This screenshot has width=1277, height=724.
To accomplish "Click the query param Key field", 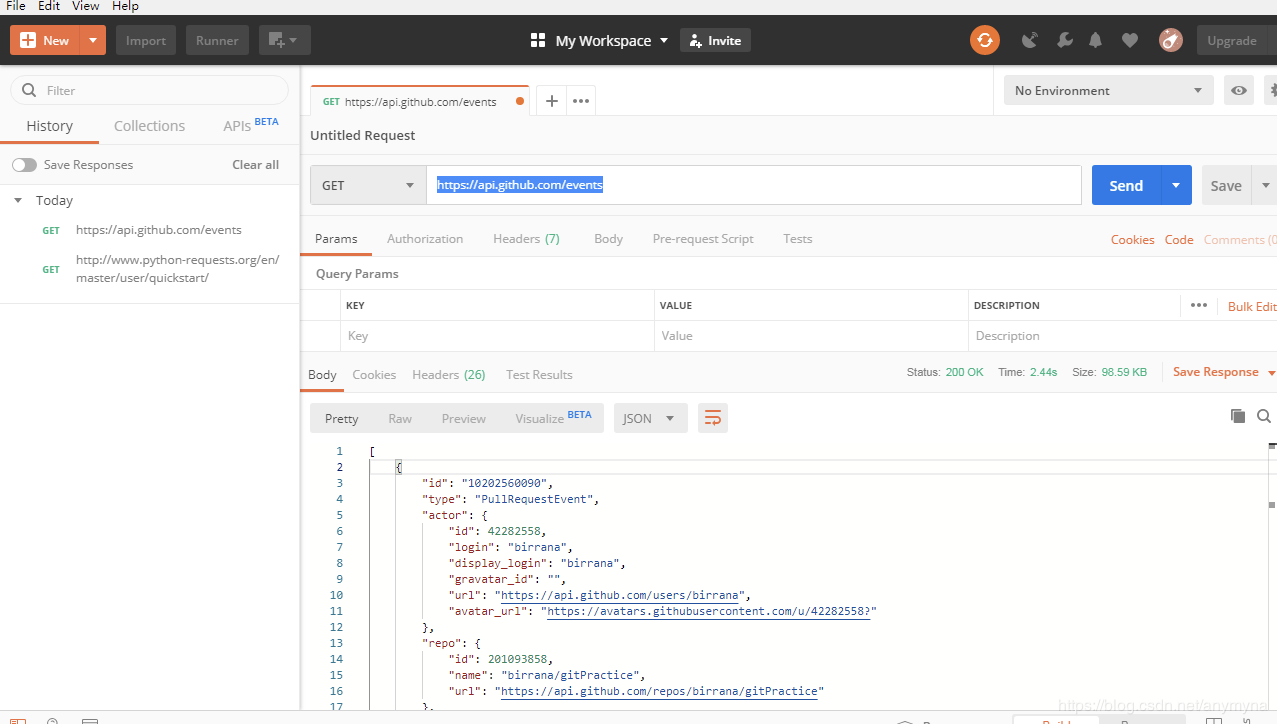I will click(x=497, y=336).
